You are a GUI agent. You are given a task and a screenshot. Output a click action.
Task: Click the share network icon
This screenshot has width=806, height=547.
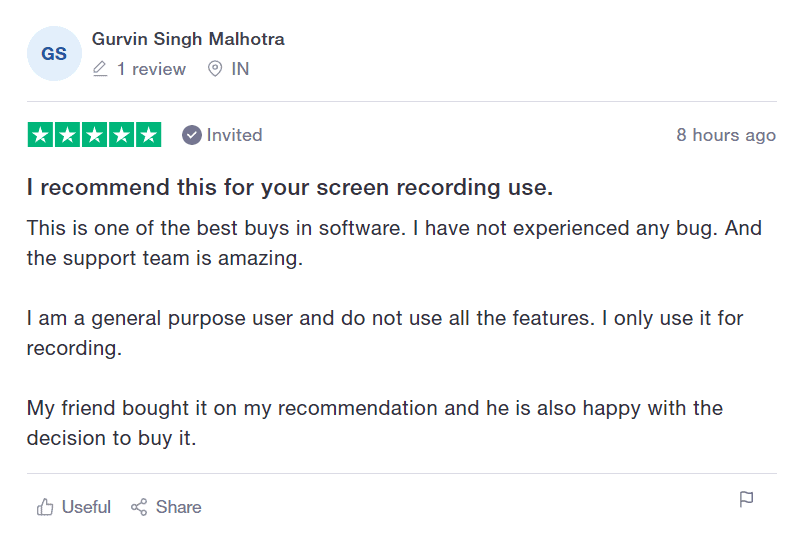point(139,507)
